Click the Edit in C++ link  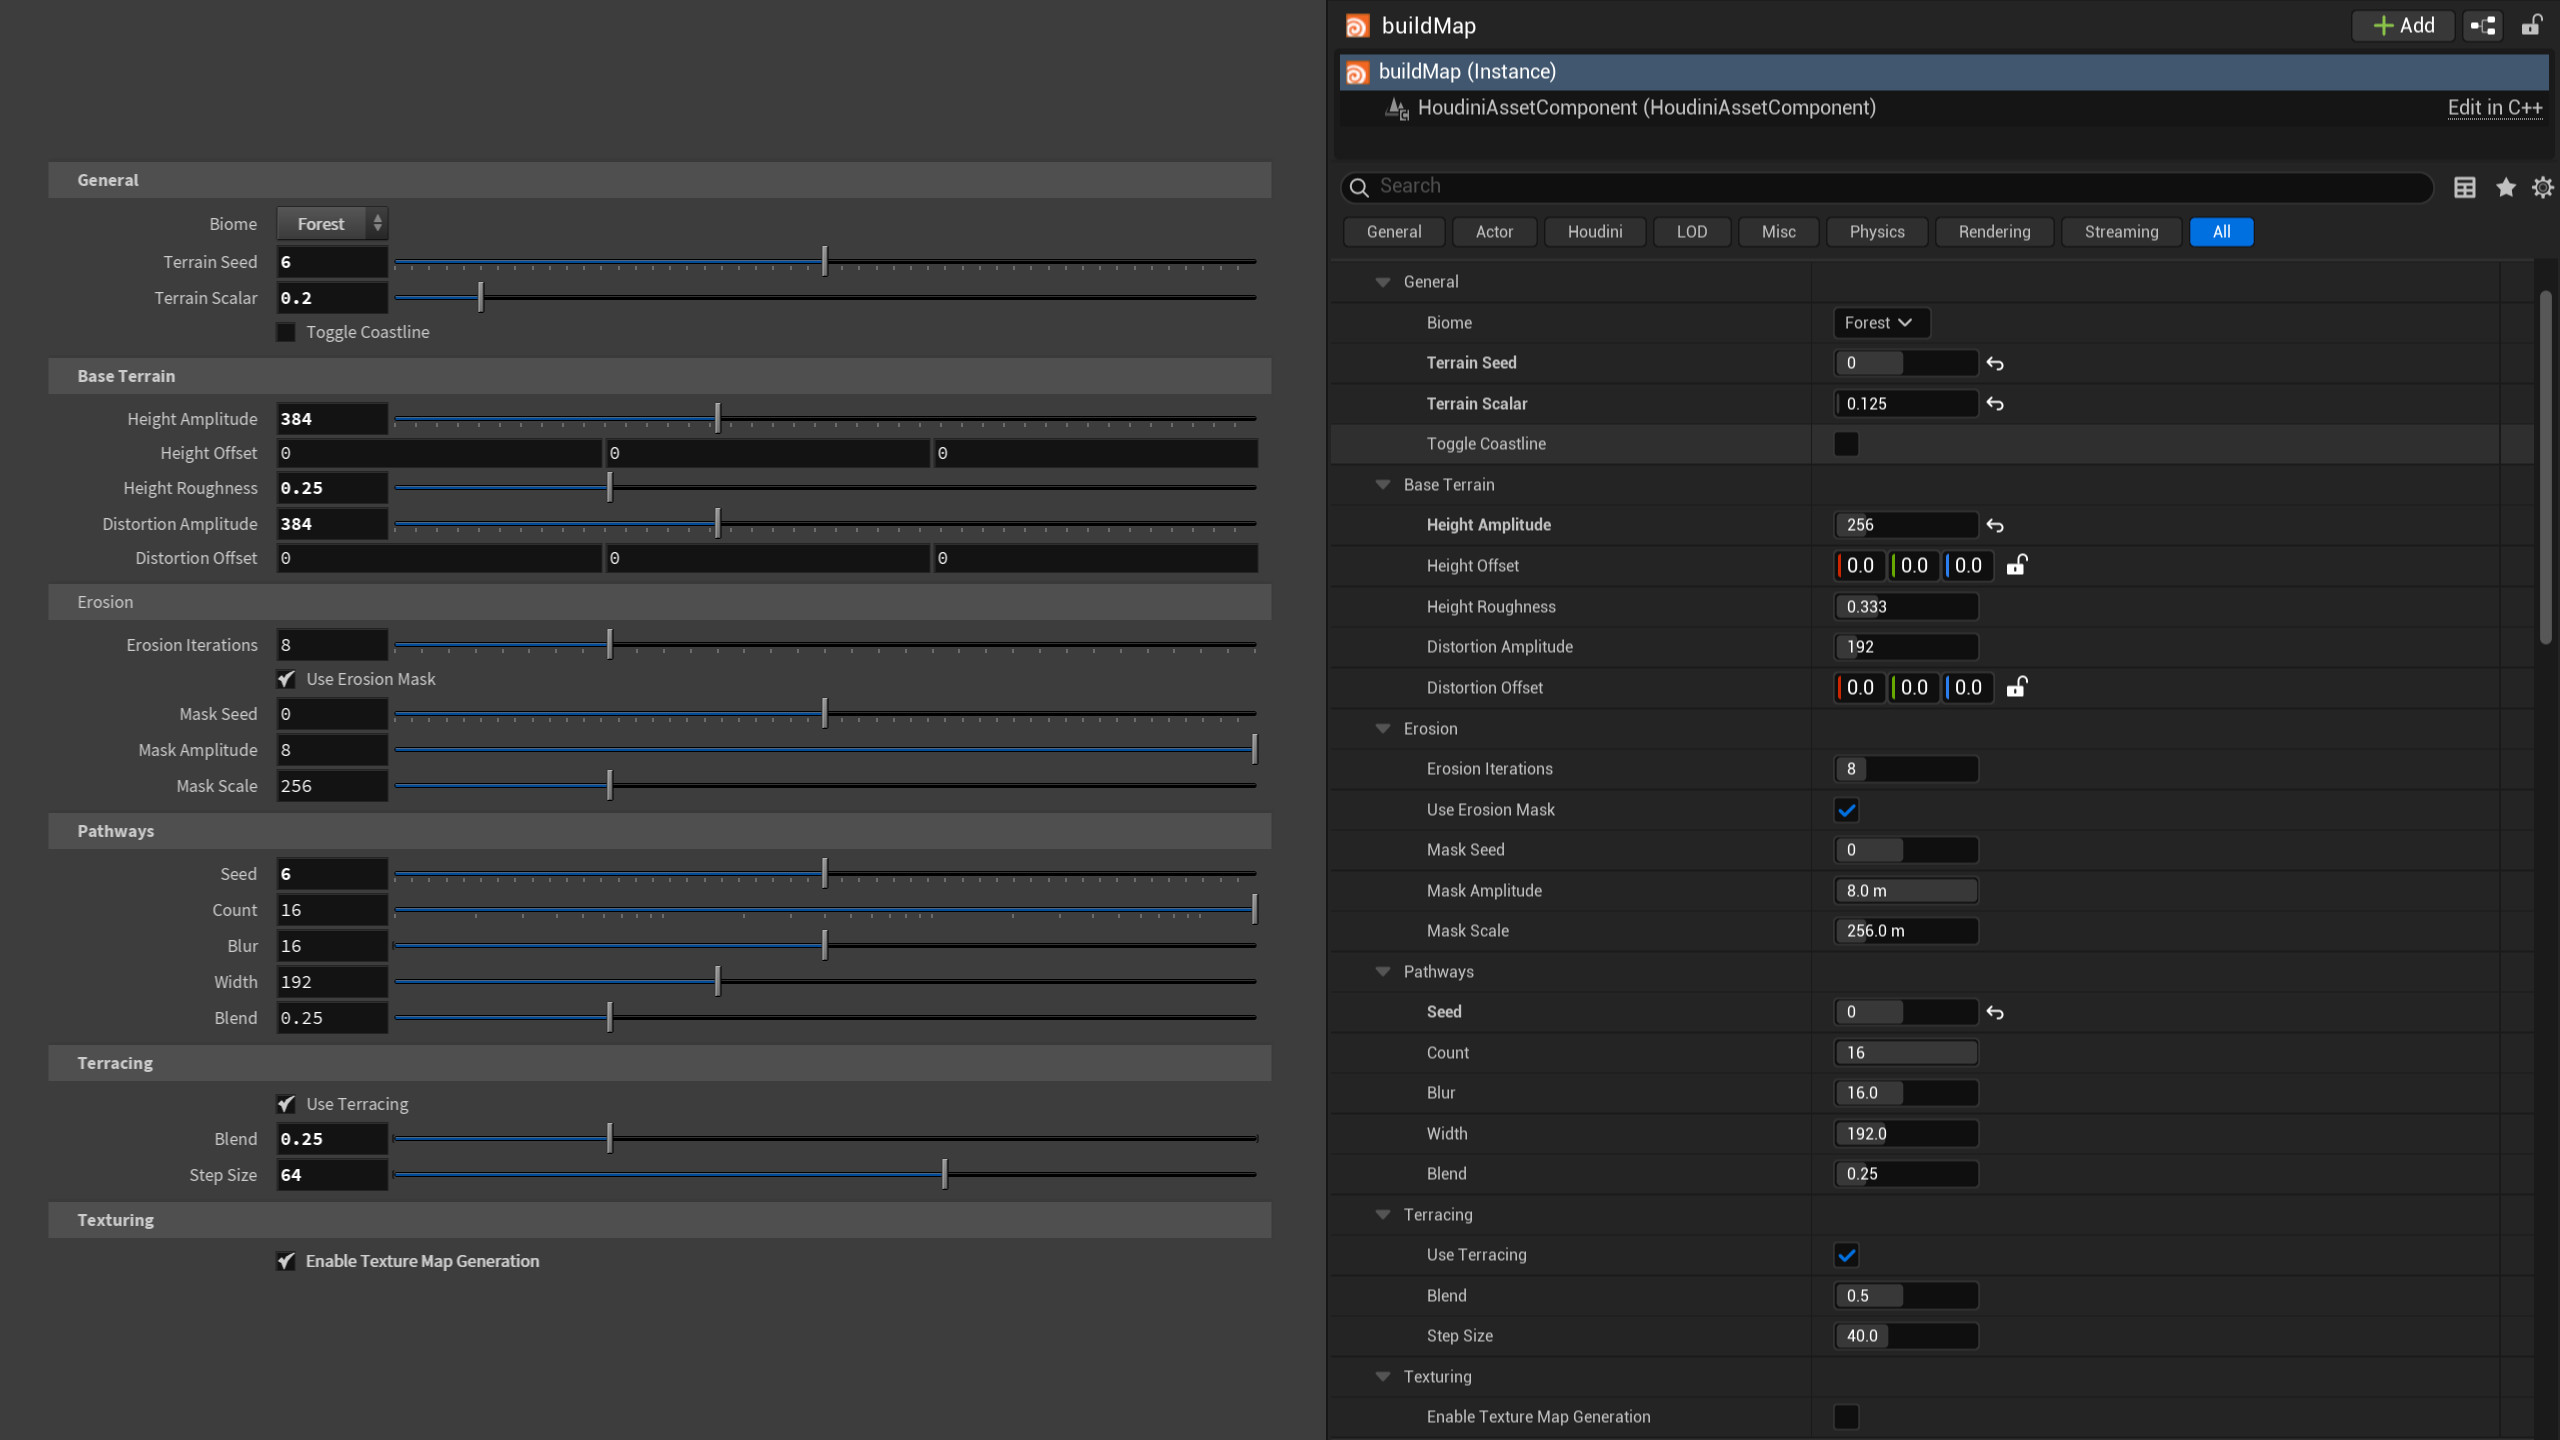pos(2494,107)
